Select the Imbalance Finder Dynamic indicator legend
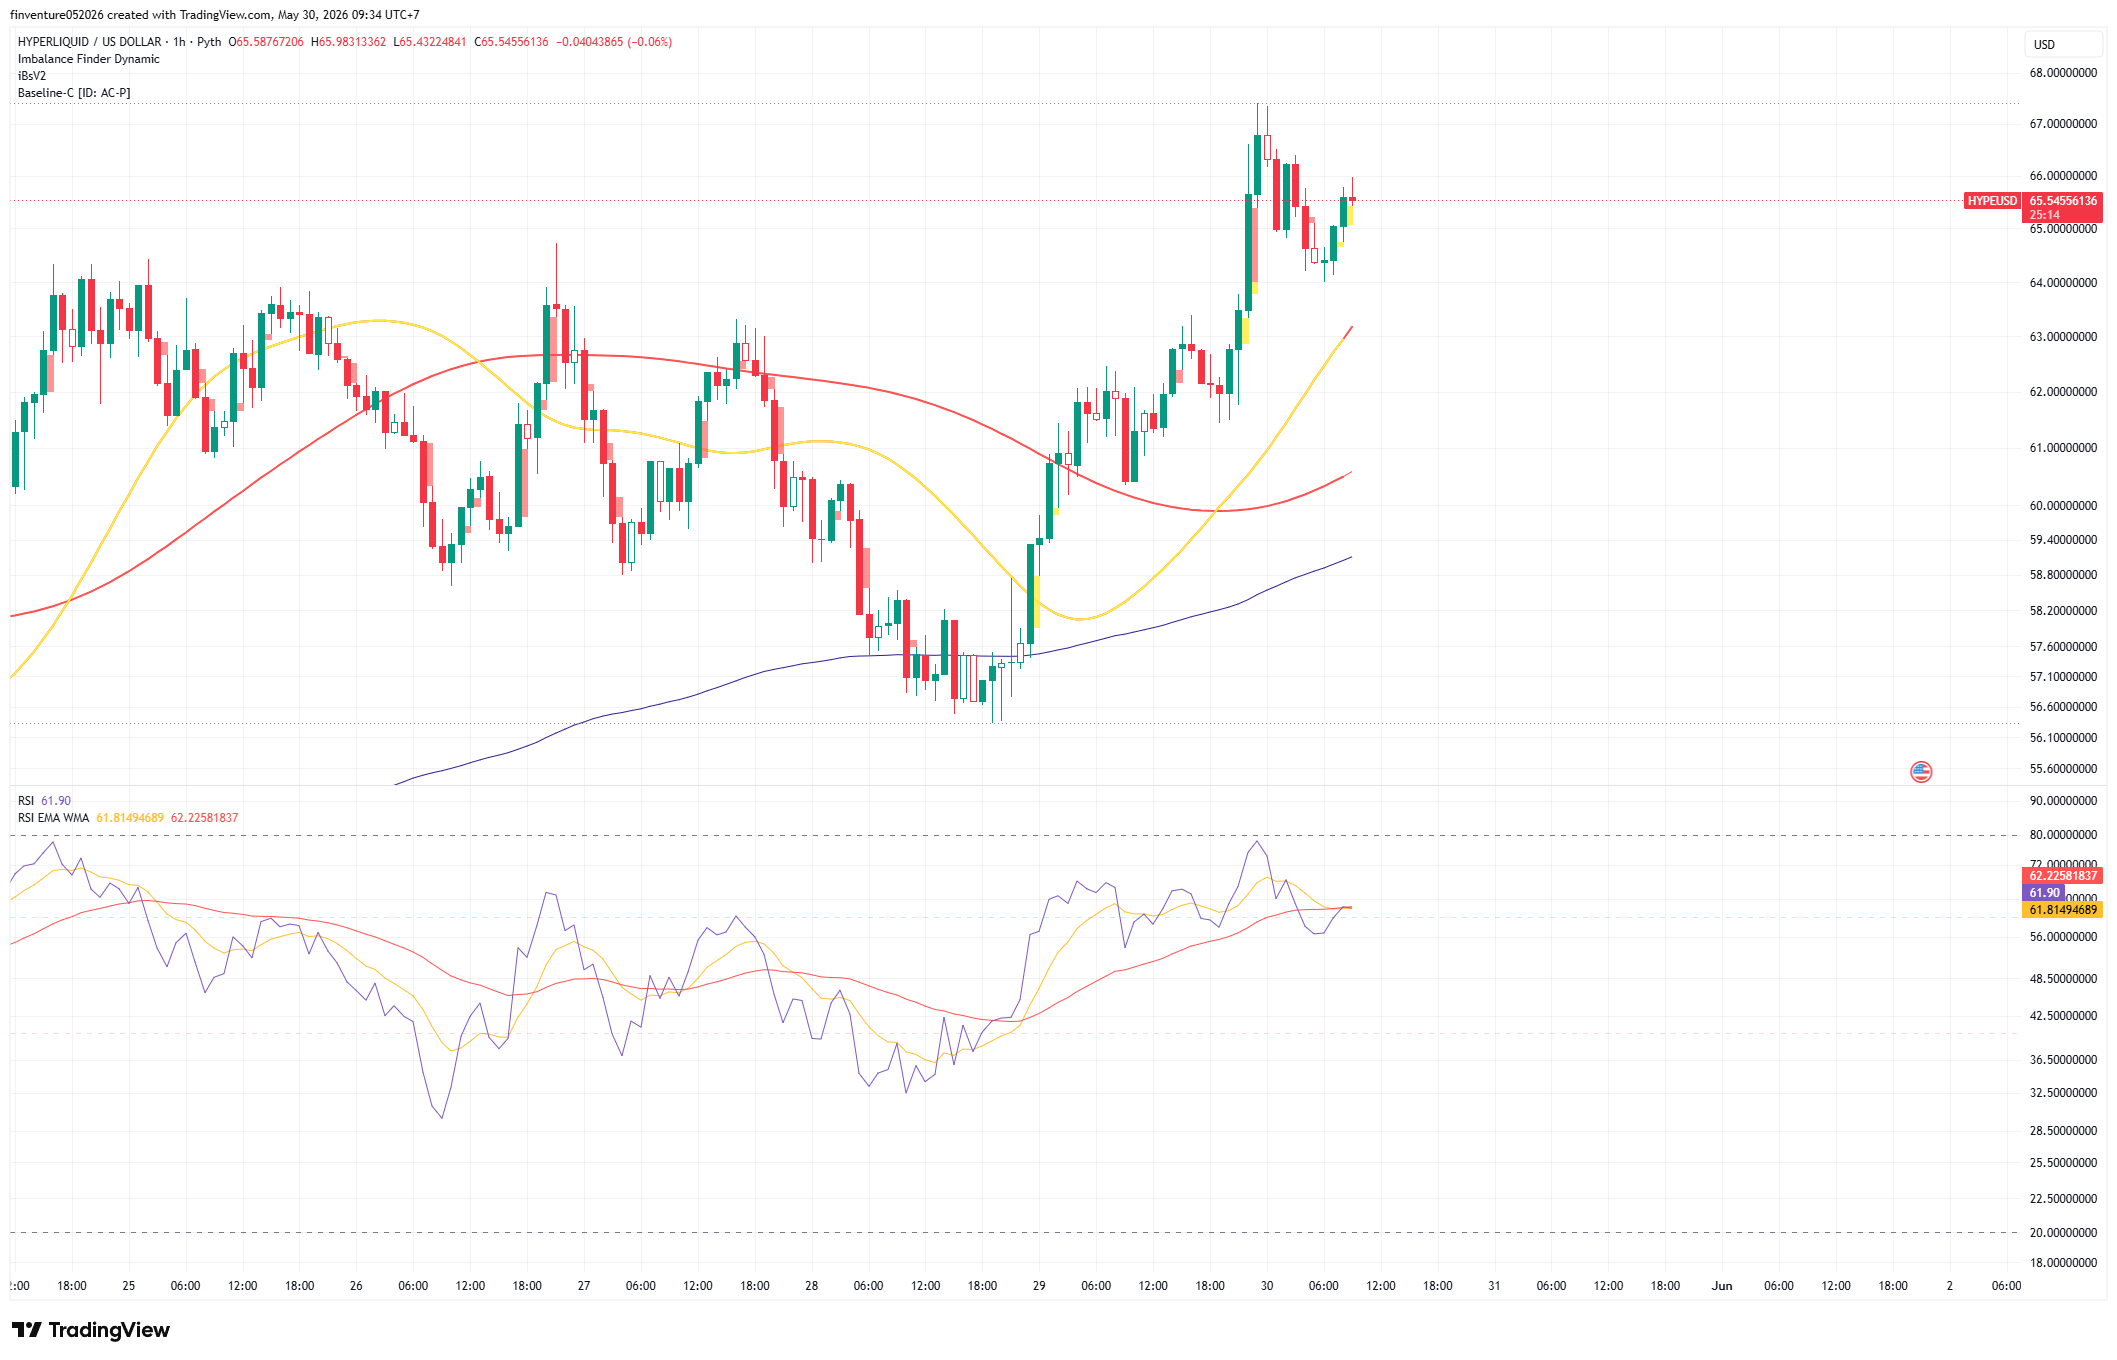 [89, 59]
